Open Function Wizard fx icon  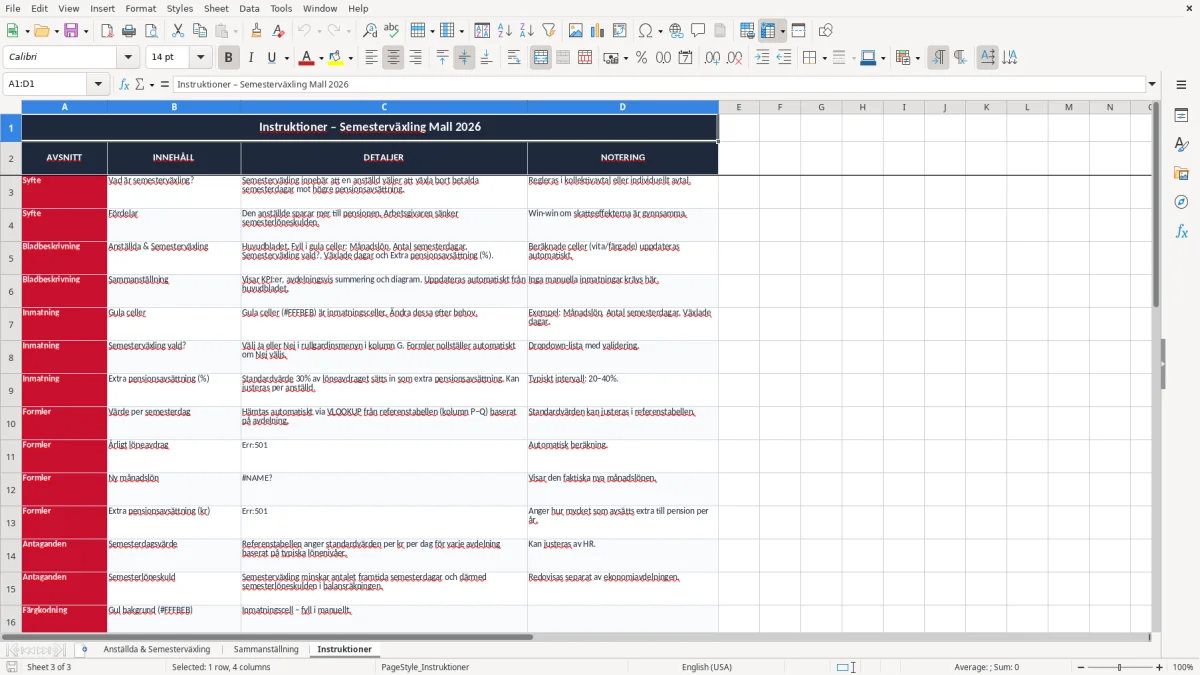(x=124, y=84)
